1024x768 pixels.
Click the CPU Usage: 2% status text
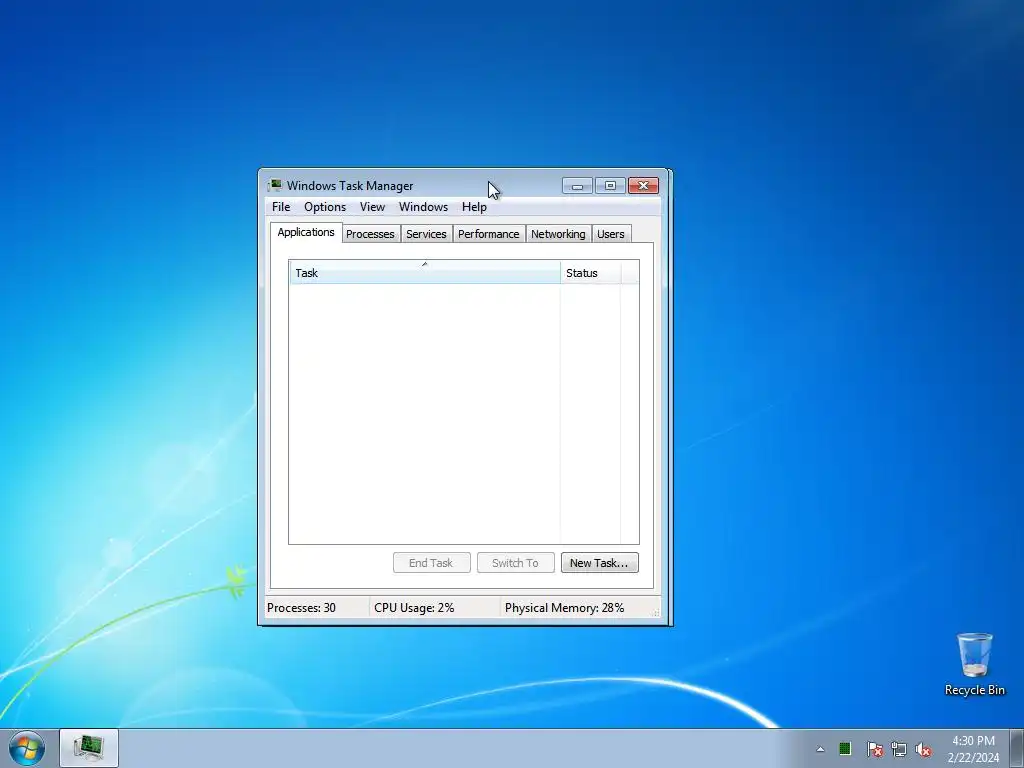point(414,608)
